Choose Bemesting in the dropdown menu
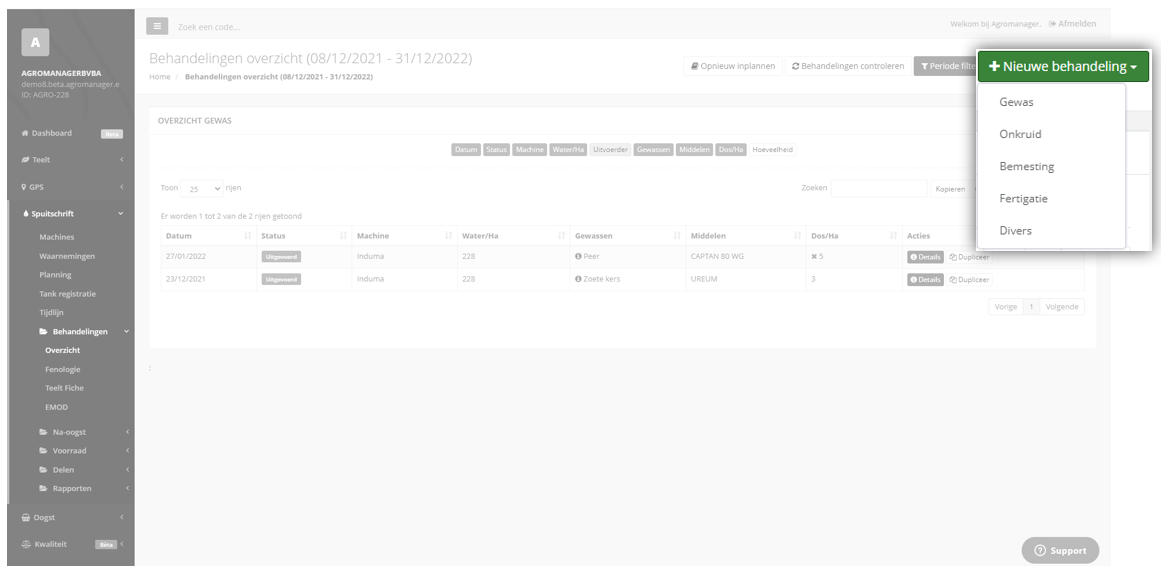 point(1026,167)
